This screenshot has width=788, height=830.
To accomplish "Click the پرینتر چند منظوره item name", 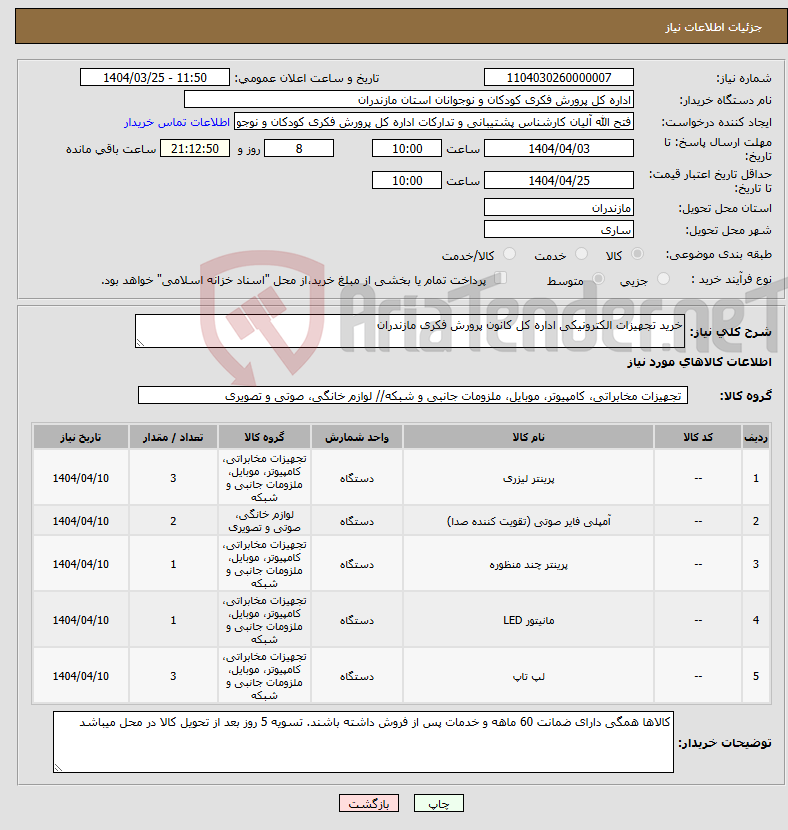I will (x=528, y=565).
